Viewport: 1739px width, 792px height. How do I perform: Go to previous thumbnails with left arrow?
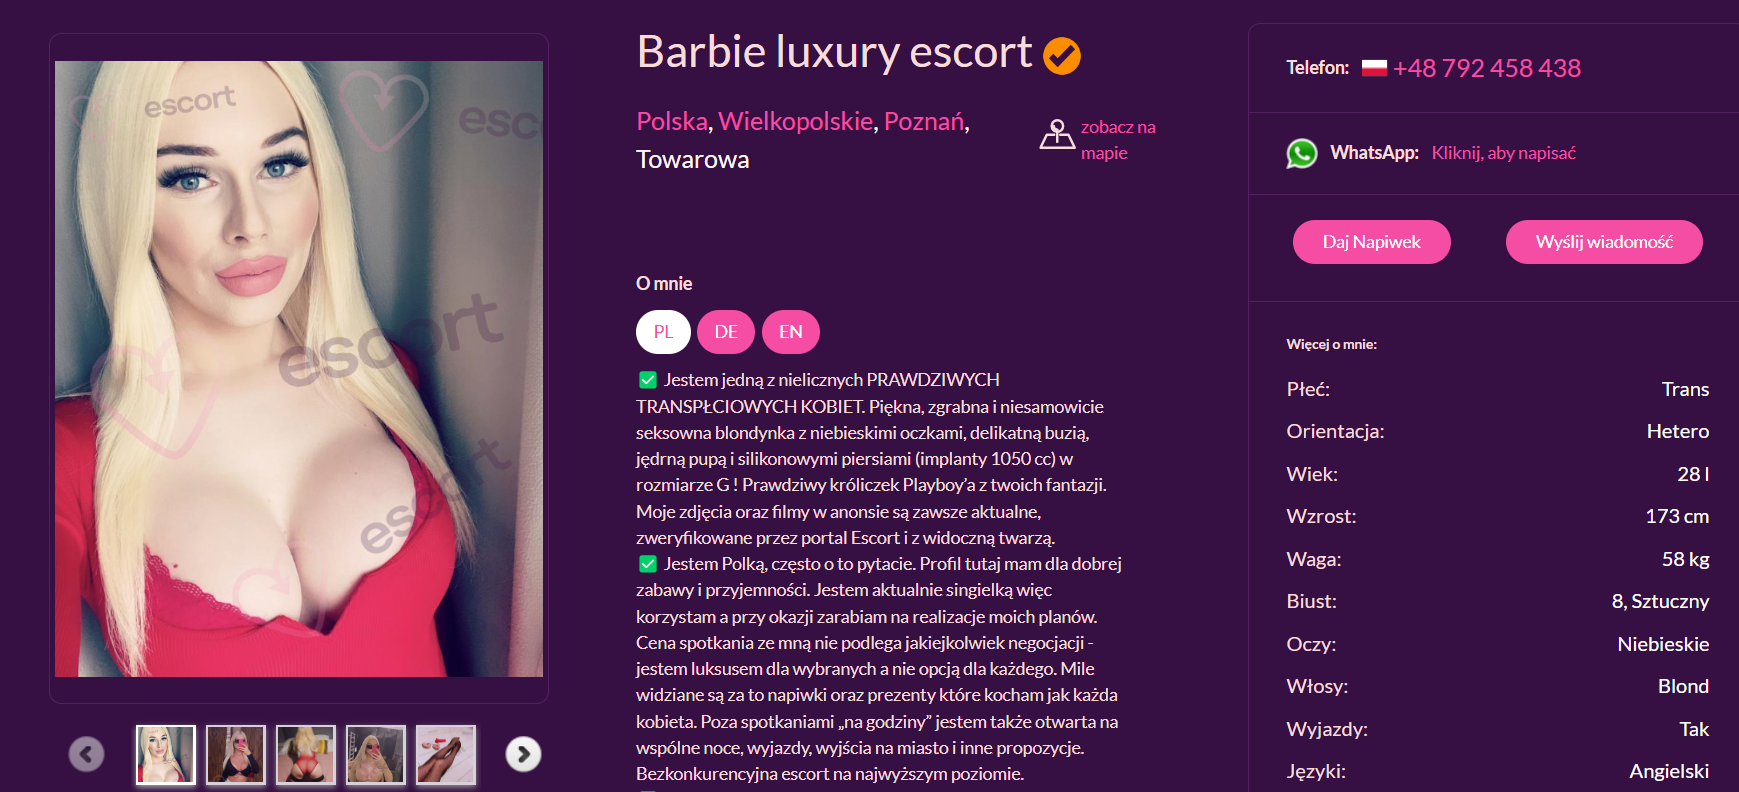tap(87, 754)
